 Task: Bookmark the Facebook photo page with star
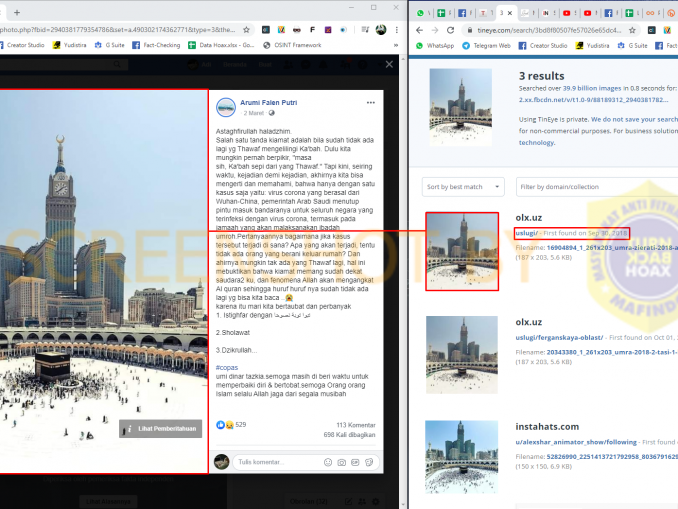[246, 30]
